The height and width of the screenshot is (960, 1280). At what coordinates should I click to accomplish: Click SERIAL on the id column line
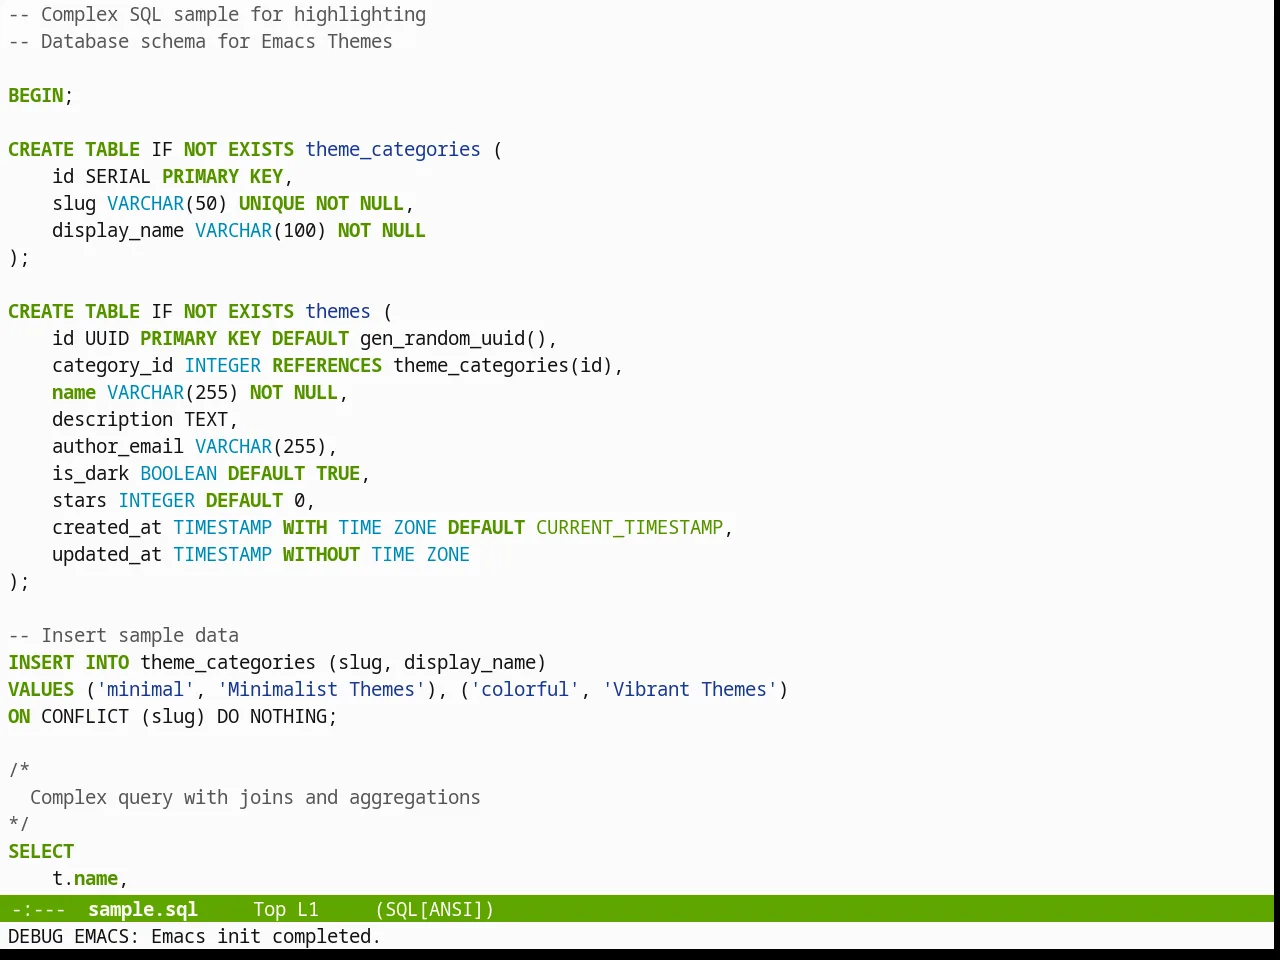coord(118,176)
